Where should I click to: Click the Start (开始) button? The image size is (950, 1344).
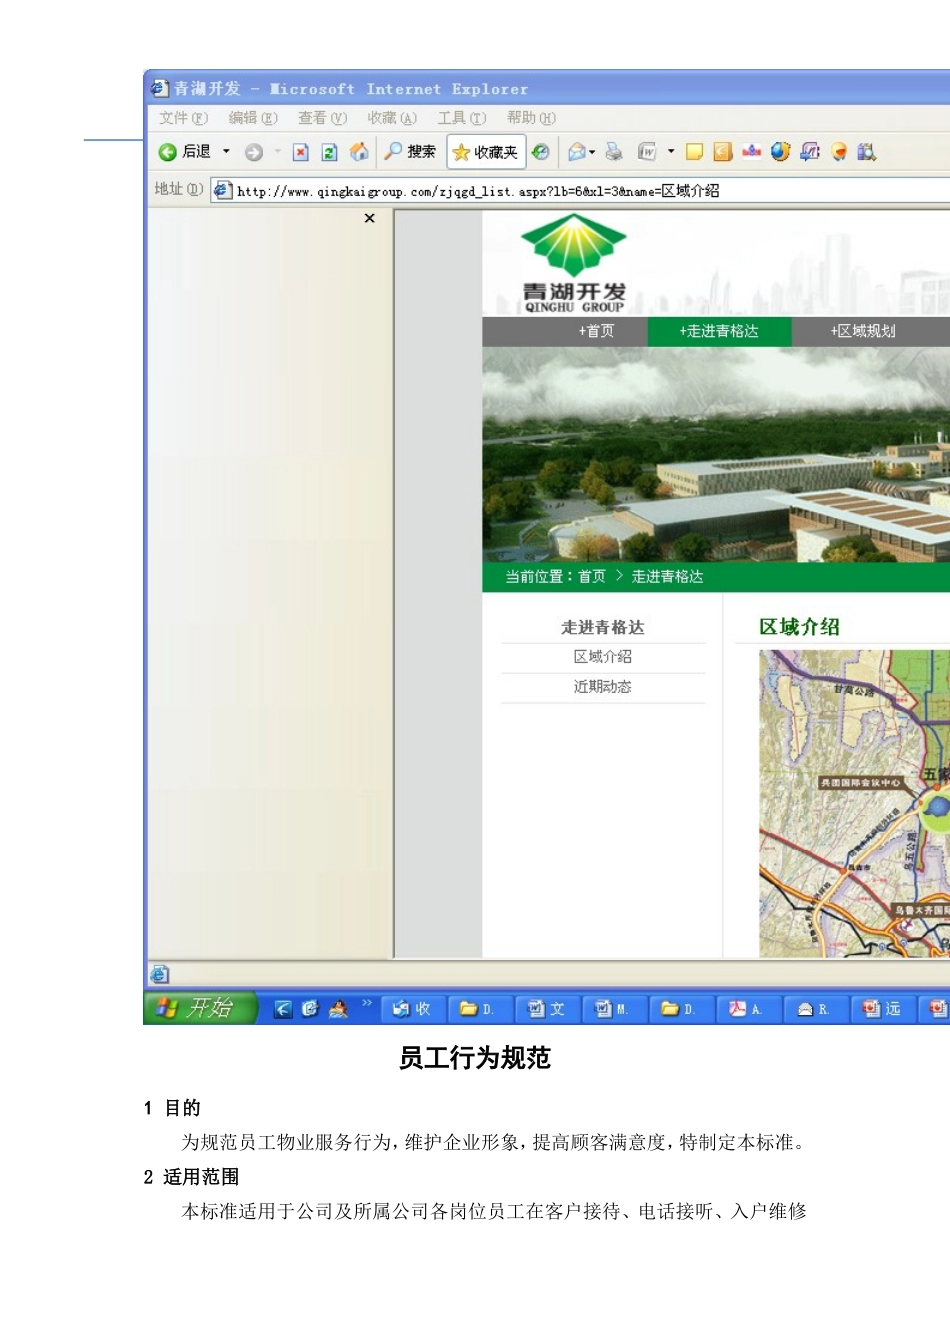coord(201,1008)
